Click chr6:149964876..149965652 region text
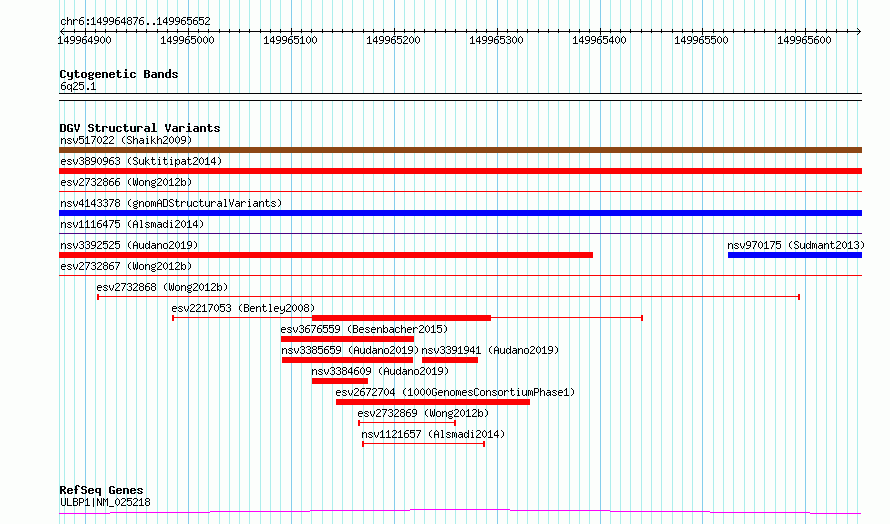The width and height of the screenshot is (890, 524). pyautogui.click(x=135, y=21)
